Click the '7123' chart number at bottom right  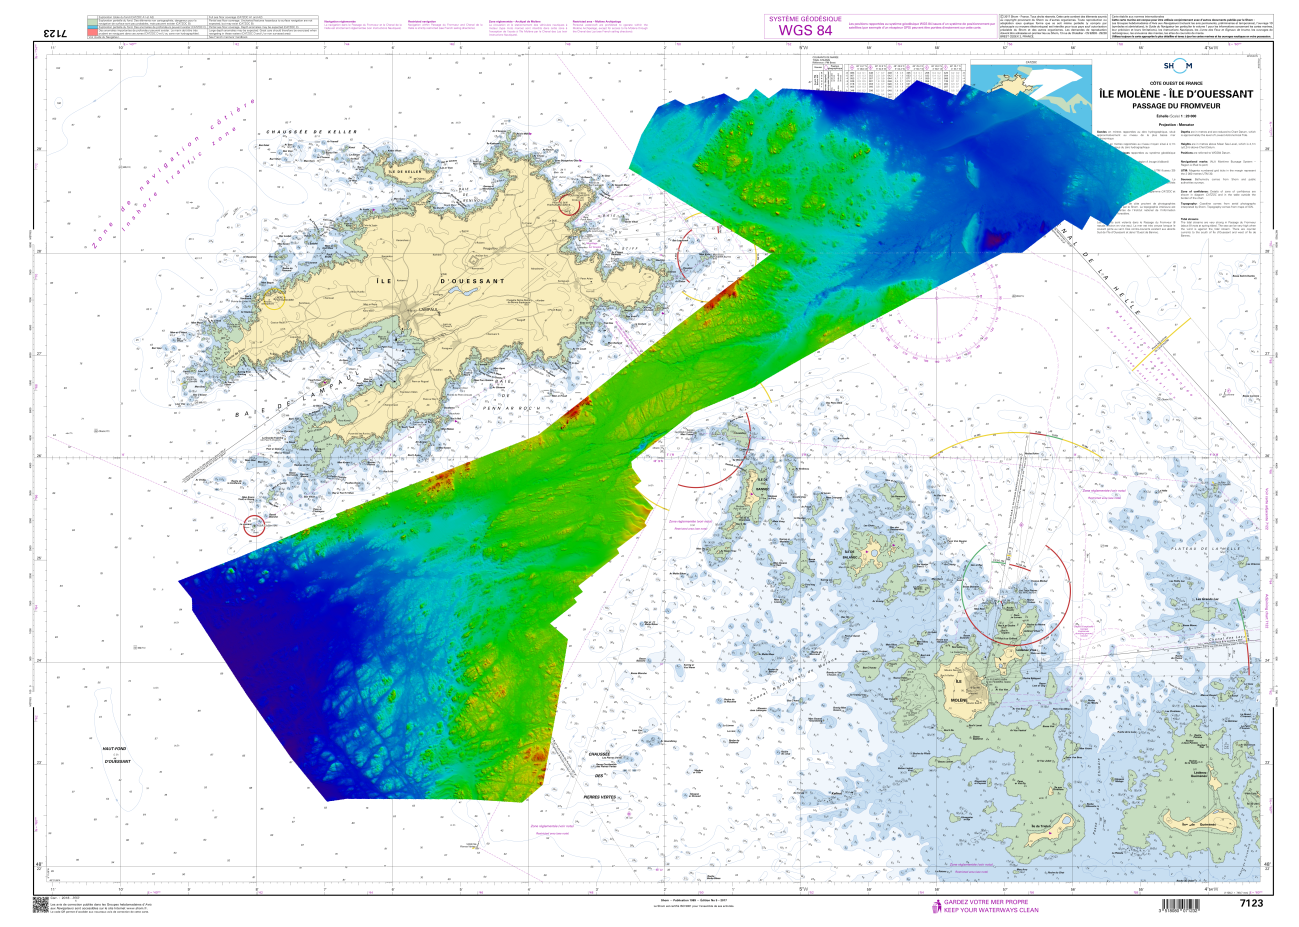(1250, 903)
